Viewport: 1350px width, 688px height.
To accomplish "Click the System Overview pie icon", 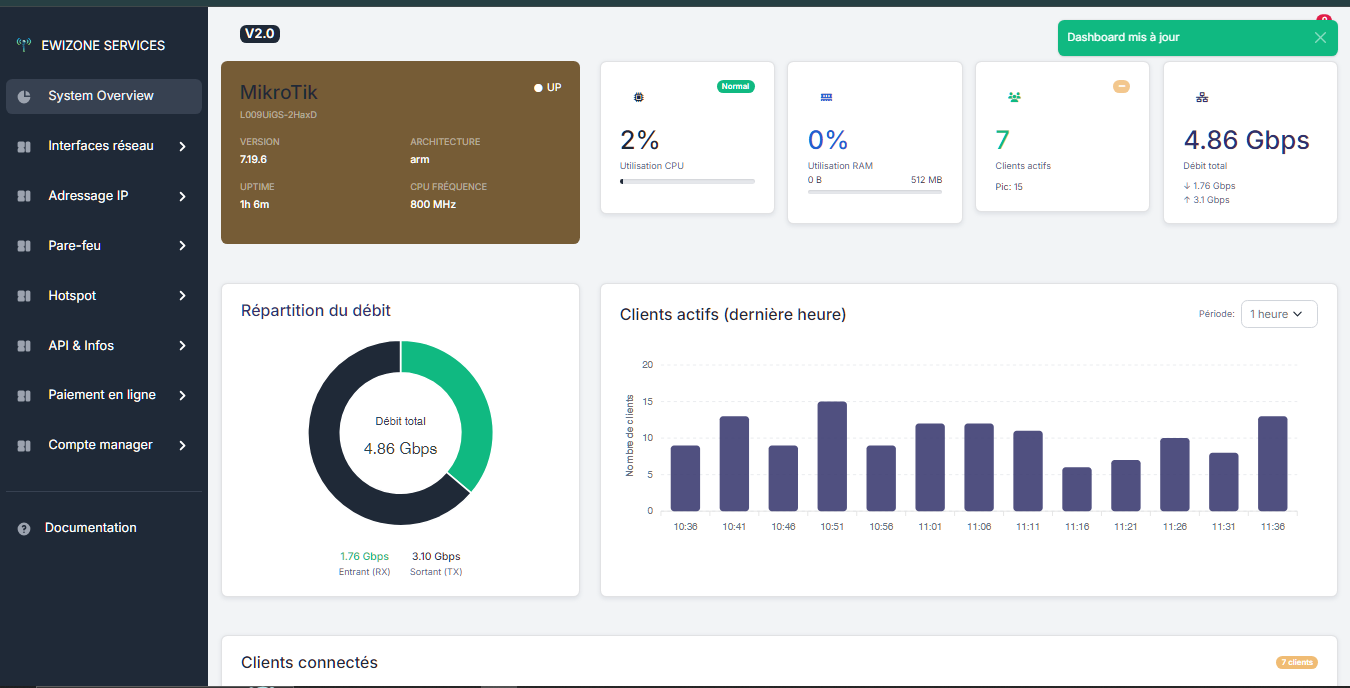I will click(x=25, y=96).
